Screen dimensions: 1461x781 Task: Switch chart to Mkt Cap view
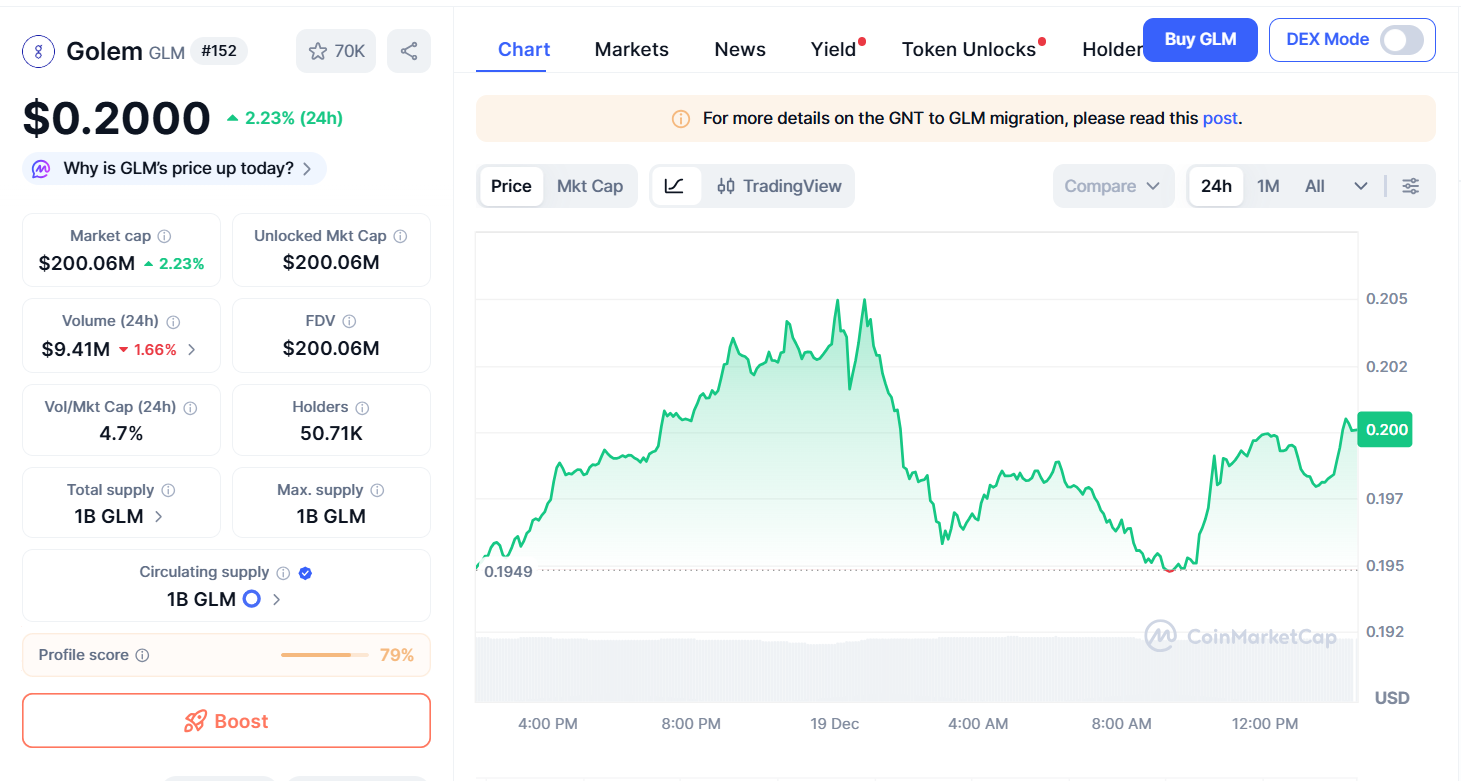(590, 185)
